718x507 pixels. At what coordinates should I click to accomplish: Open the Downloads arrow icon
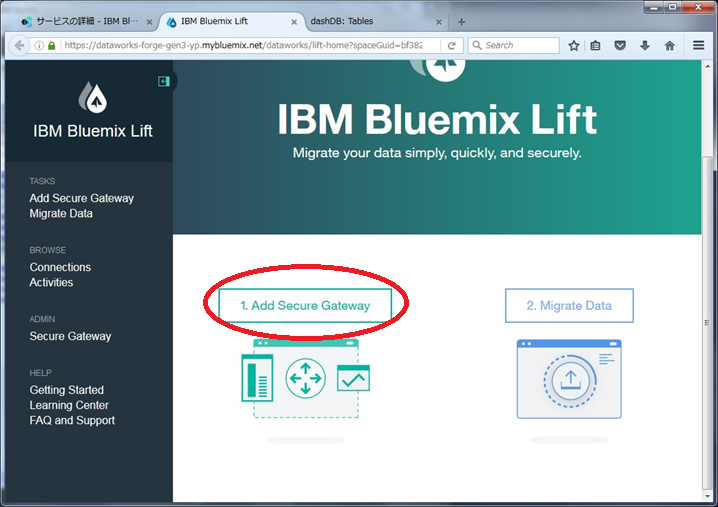pyautogui.click(x=645, y=46)
